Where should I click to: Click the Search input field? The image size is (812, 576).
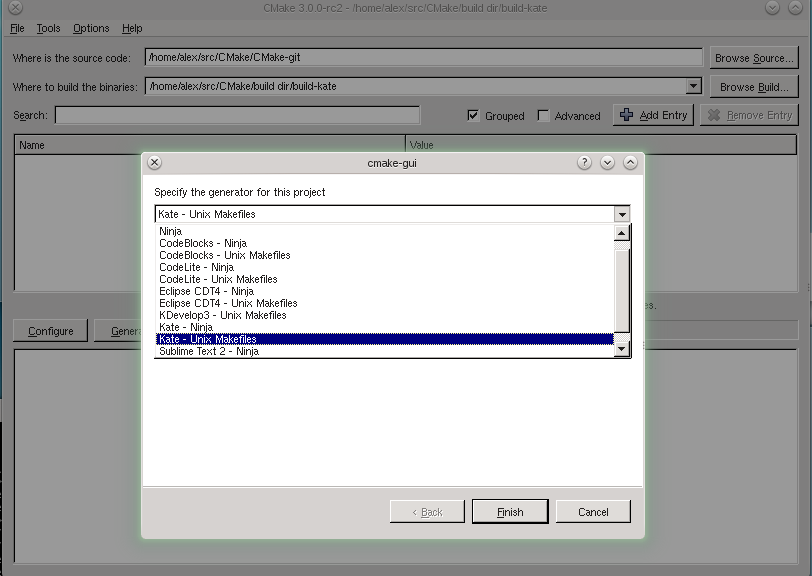pyautogui.click(x=237, y=116)
